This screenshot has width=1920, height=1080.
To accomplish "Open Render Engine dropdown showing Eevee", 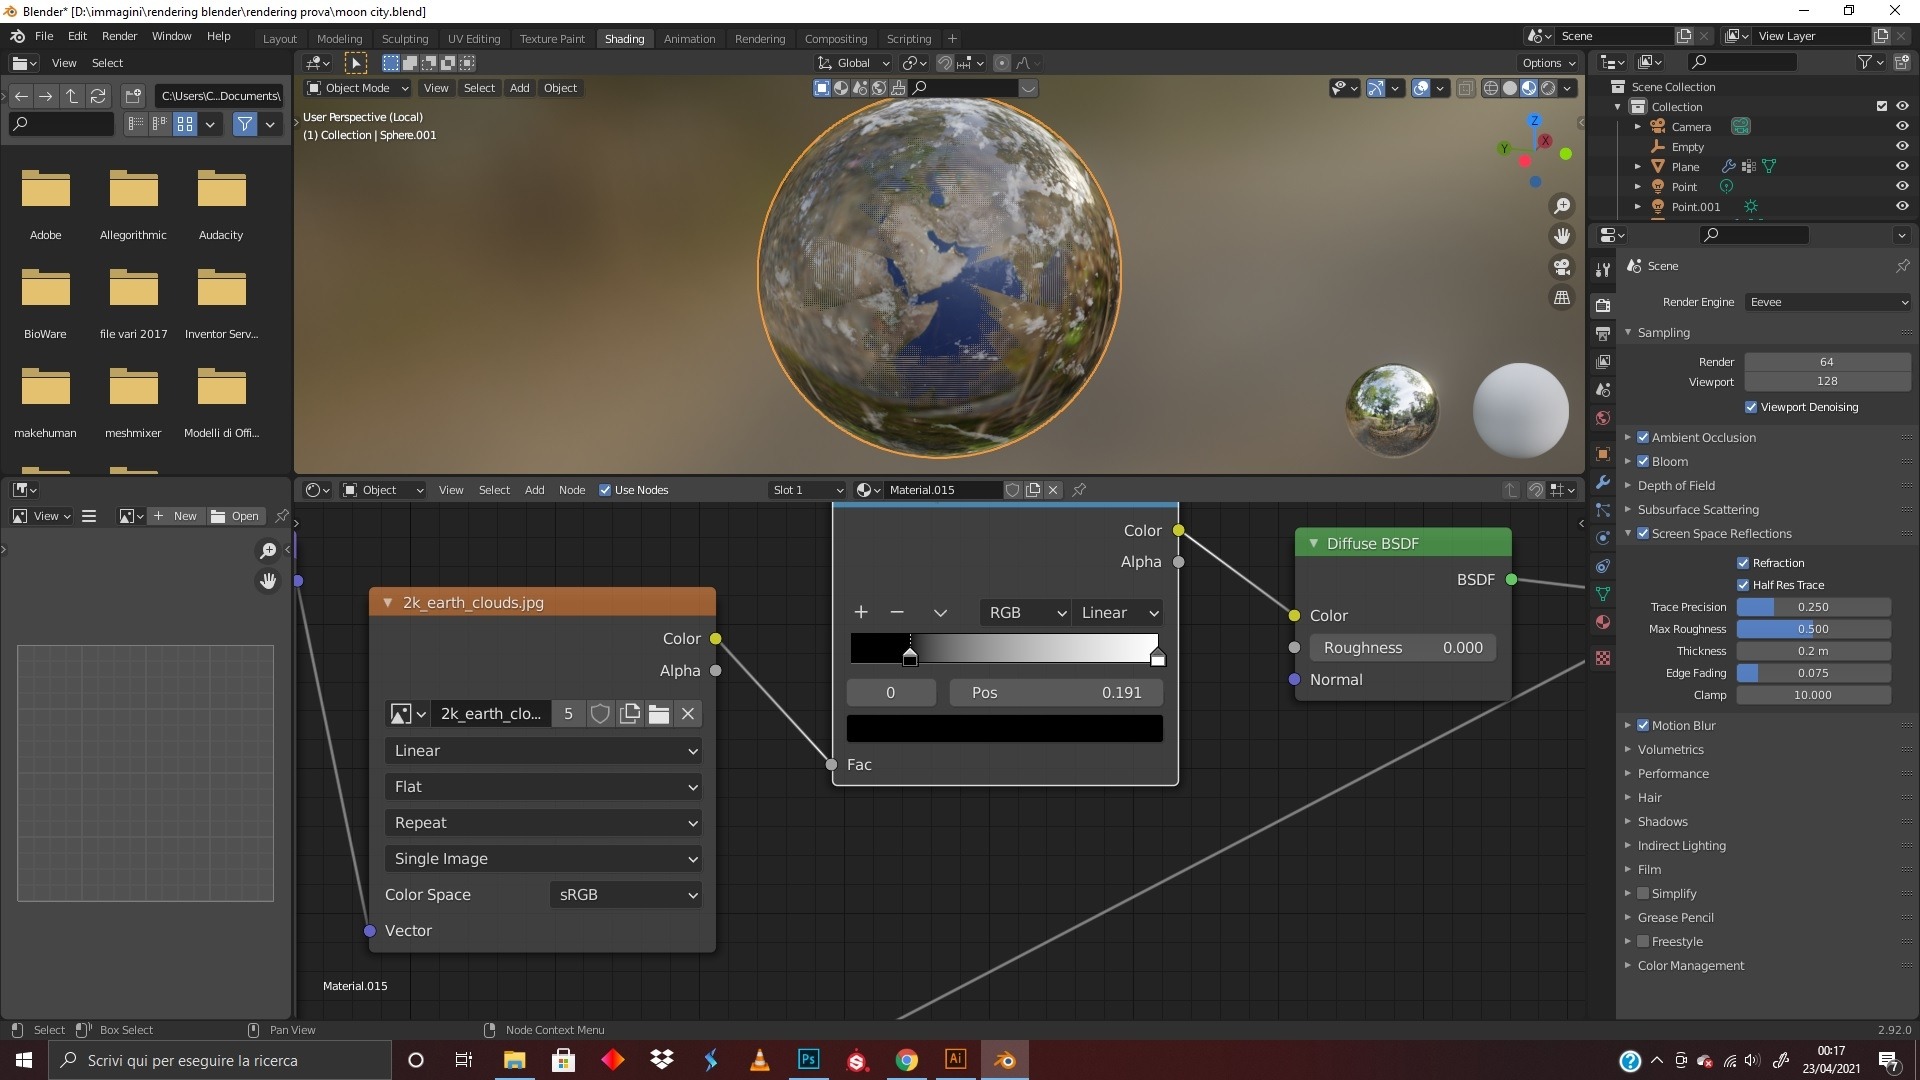I will point(1828,302).
